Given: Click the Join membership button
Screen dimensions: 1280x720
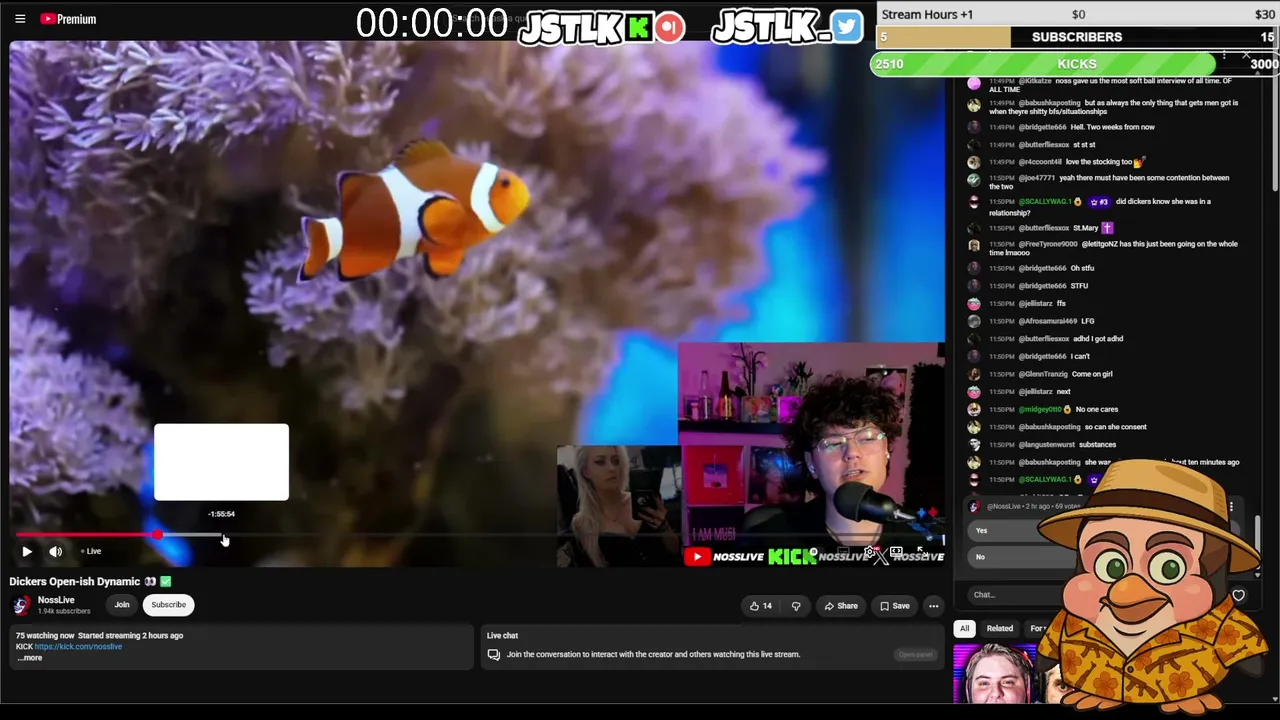Looking at the screenshot, I should coord(122,605).
